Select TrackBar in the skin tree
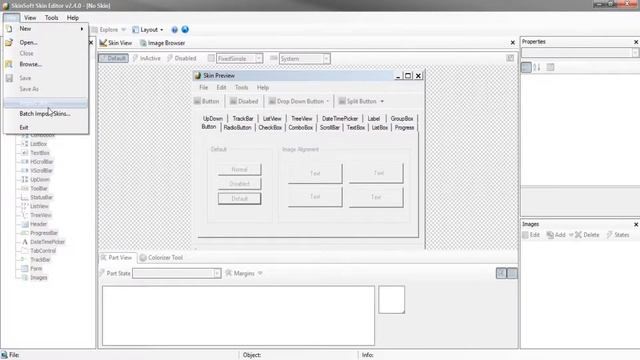 40,260
